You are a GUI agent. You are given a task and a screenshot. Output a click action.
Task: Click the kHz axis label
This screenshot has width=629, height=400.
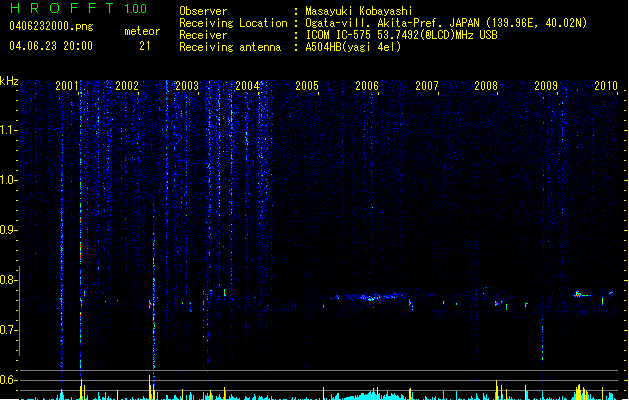9,81
